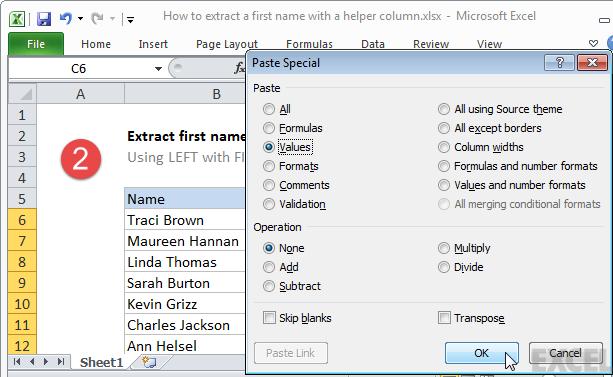Image resolution: width=613 pixels, height=377 pixels.
Task: Go to last sheet navigation arrow
Action: [x=61, y=362]
